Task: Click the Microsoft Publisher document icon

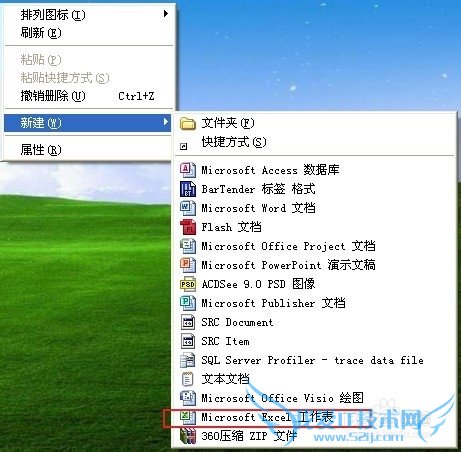Action: (x=188, y=303)
